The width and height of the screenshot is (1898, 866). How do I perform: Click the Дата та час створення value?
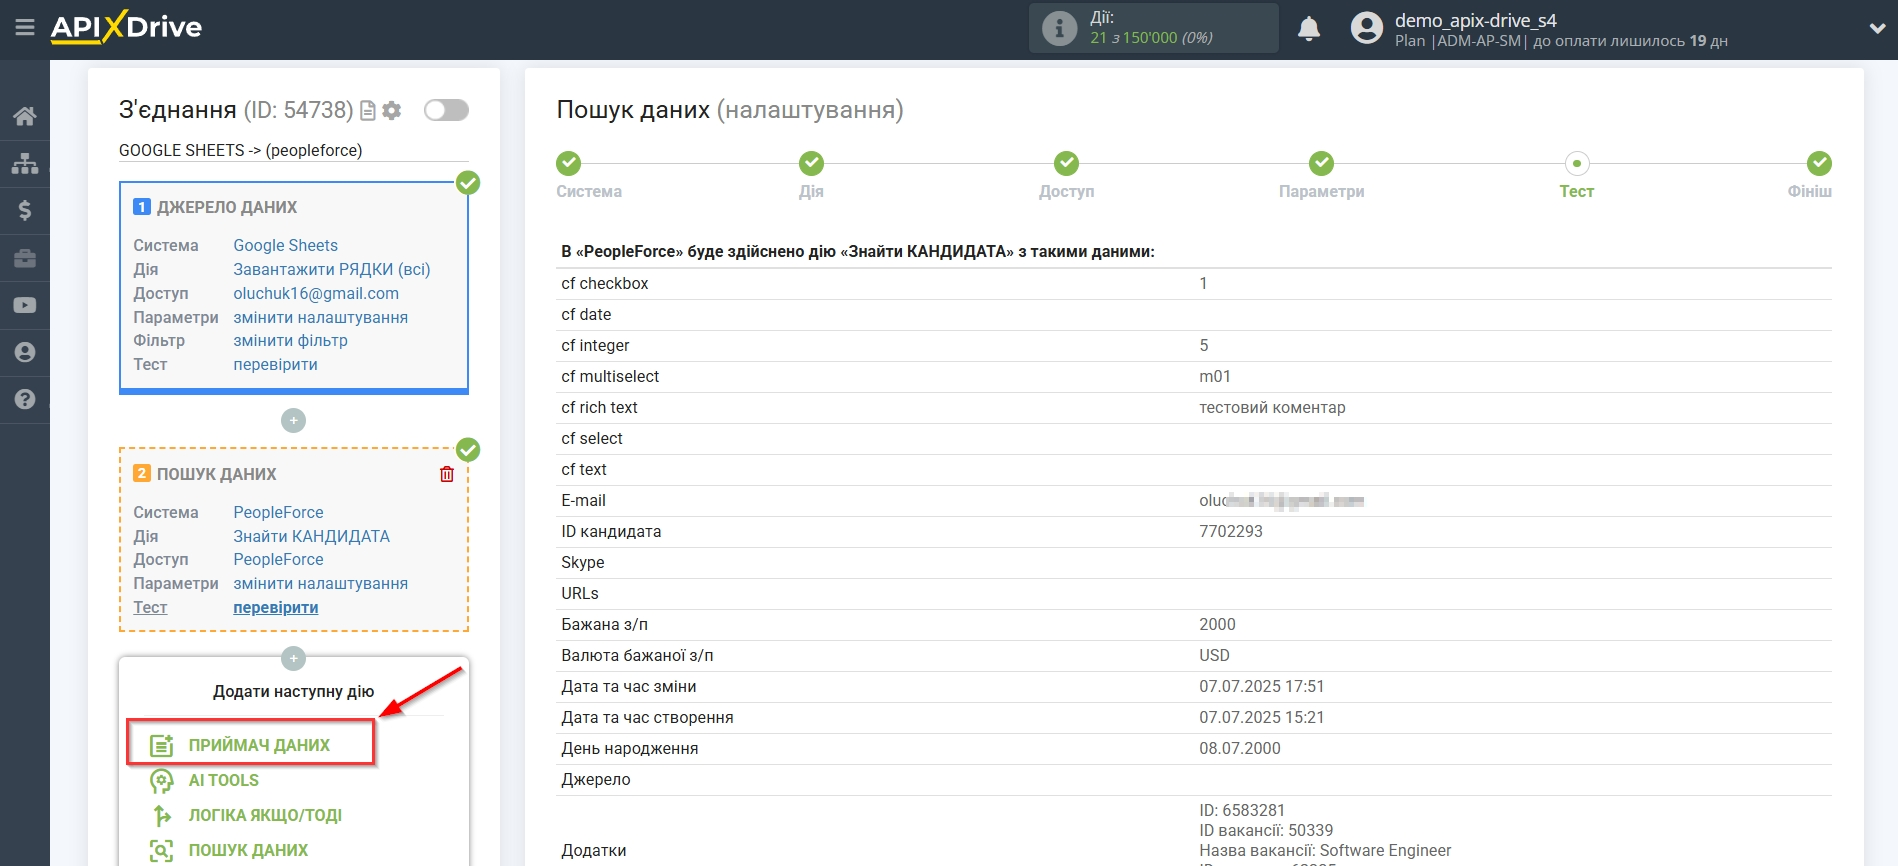1261,717
